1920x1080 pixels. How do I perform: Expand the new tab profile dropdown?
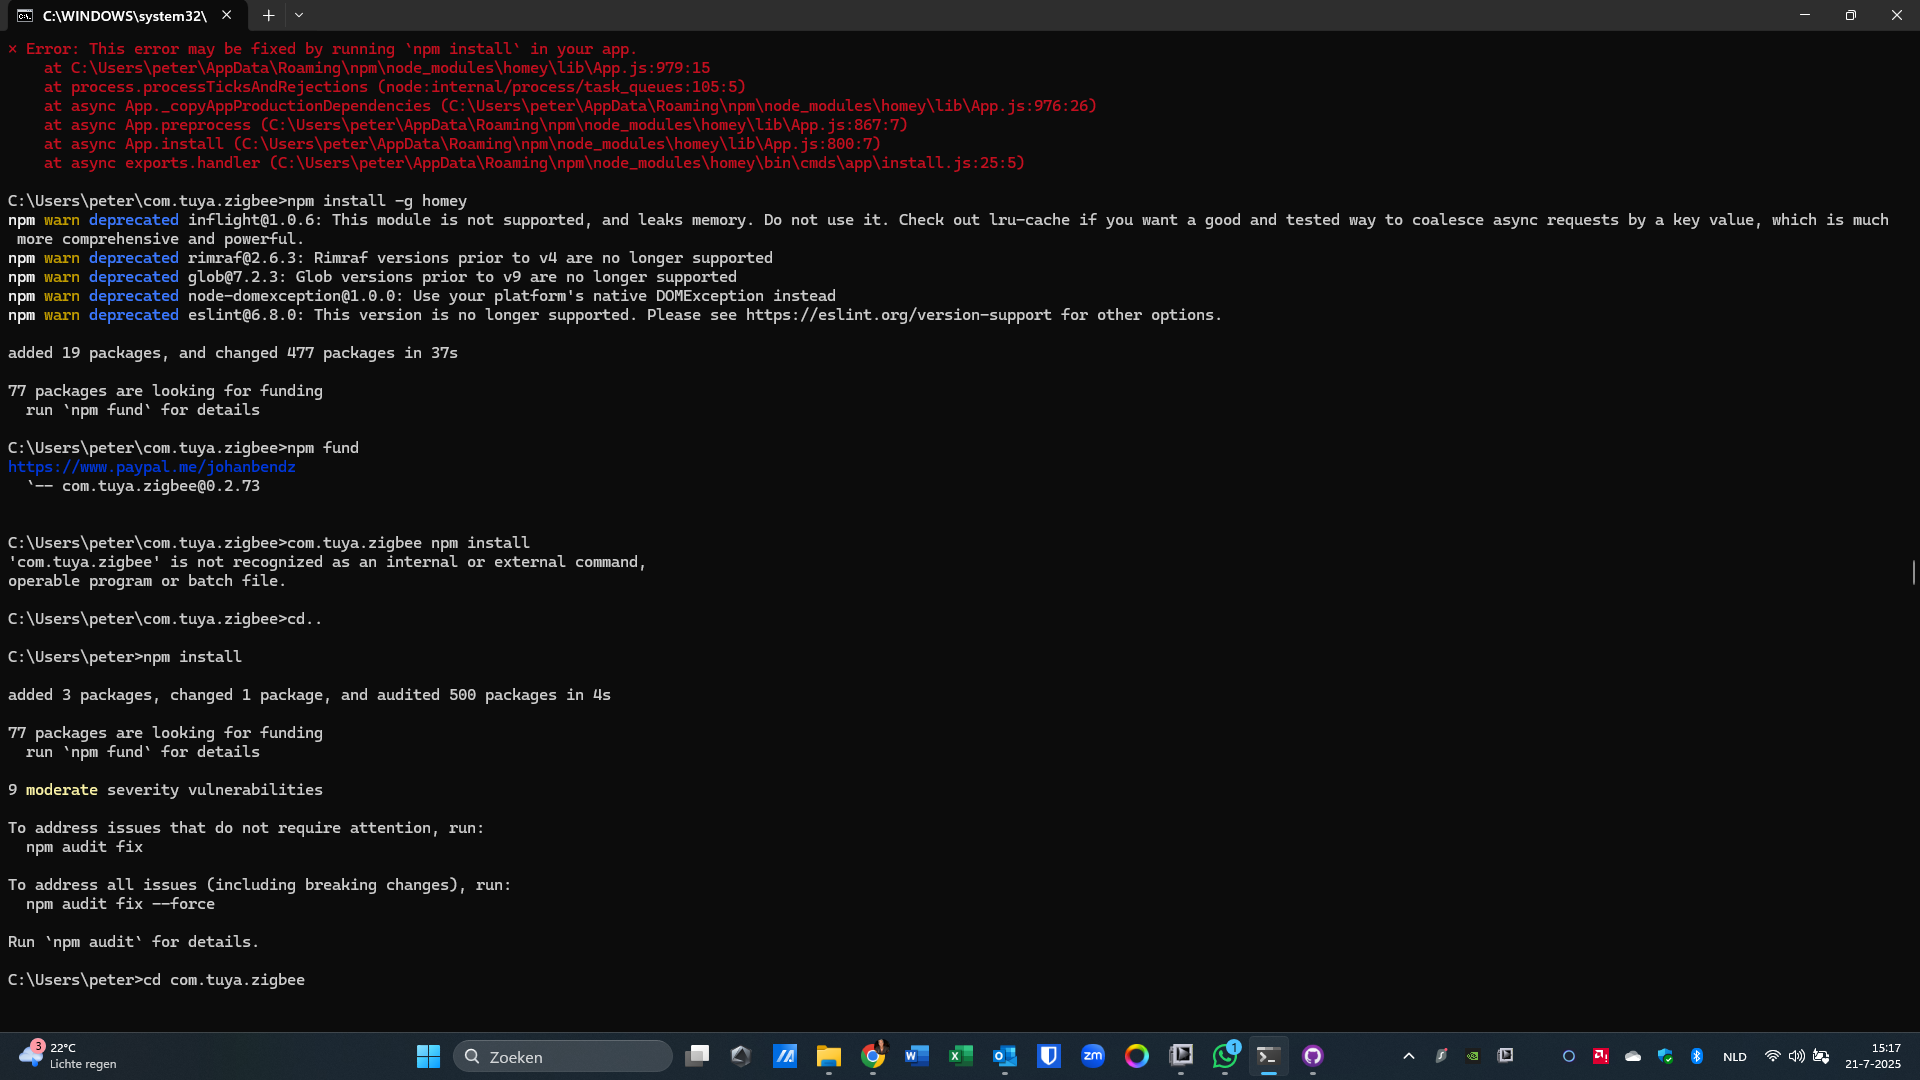click(299, 15)
